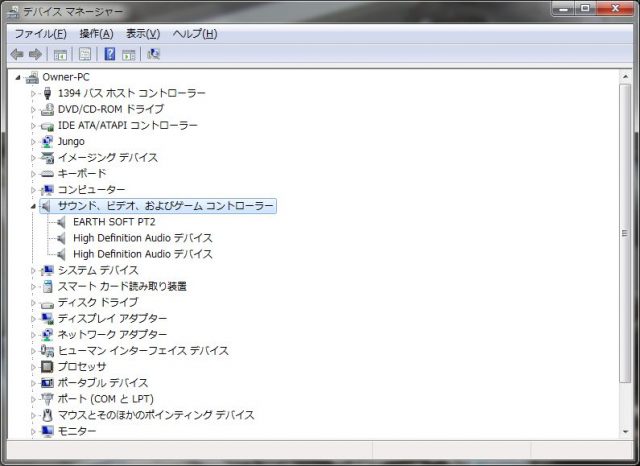Maximize the デバイス マネージャー window

586,8
